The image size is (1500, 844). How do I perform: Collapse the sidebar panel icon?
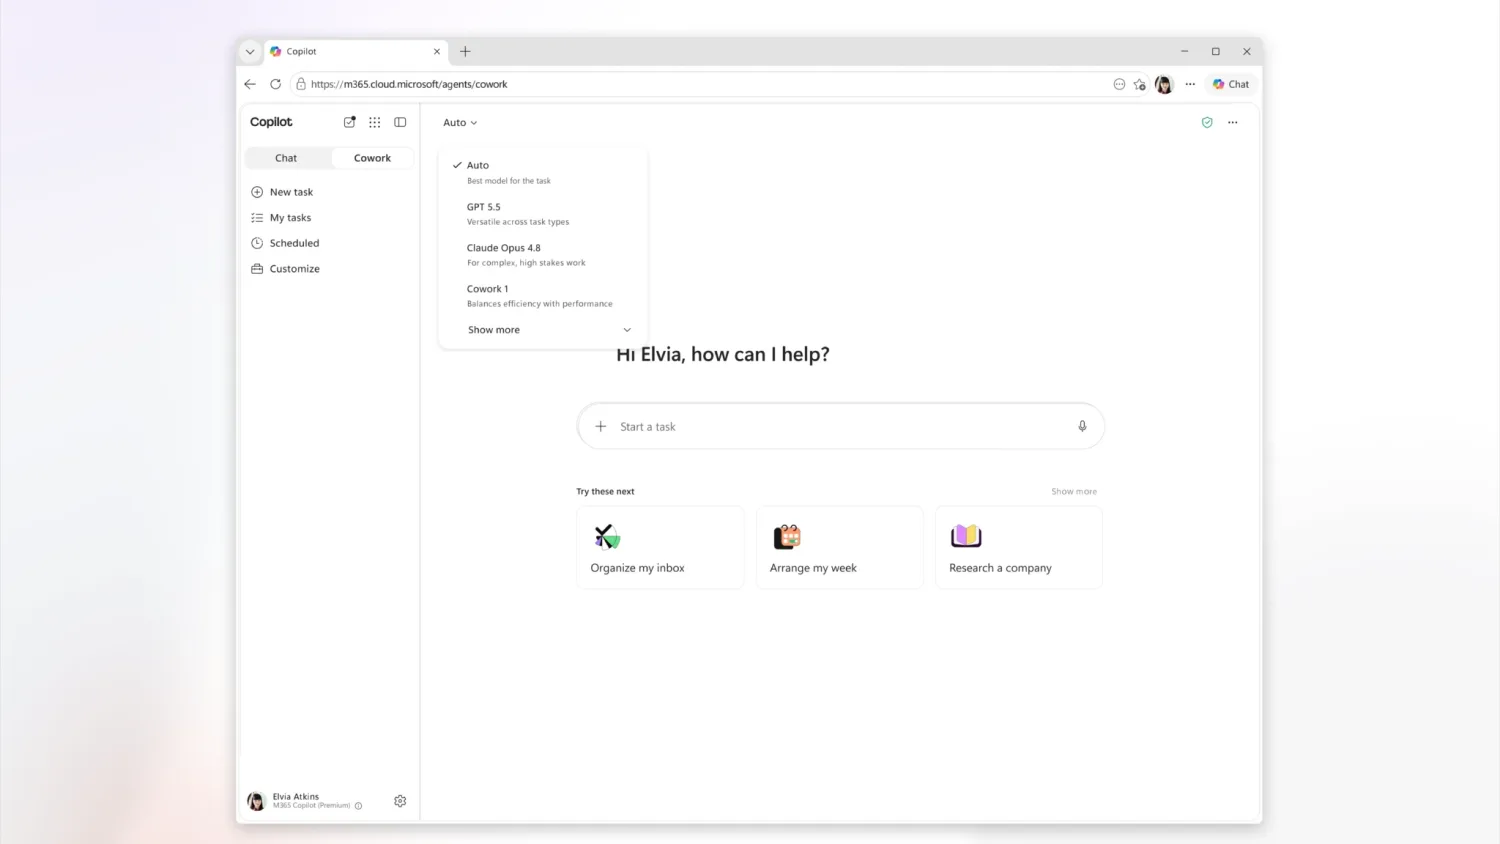tap(400, 122)
